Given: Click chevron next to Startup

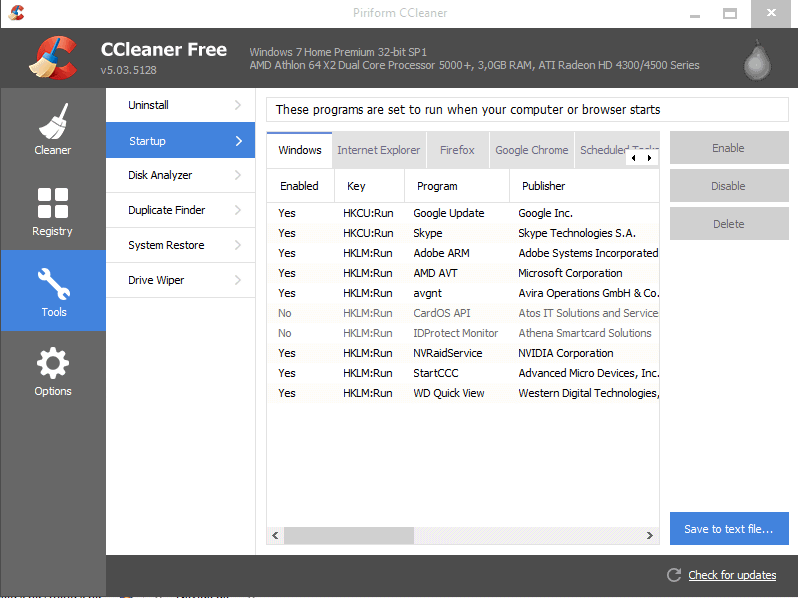Looking at the screenshot, I should 239,141.
